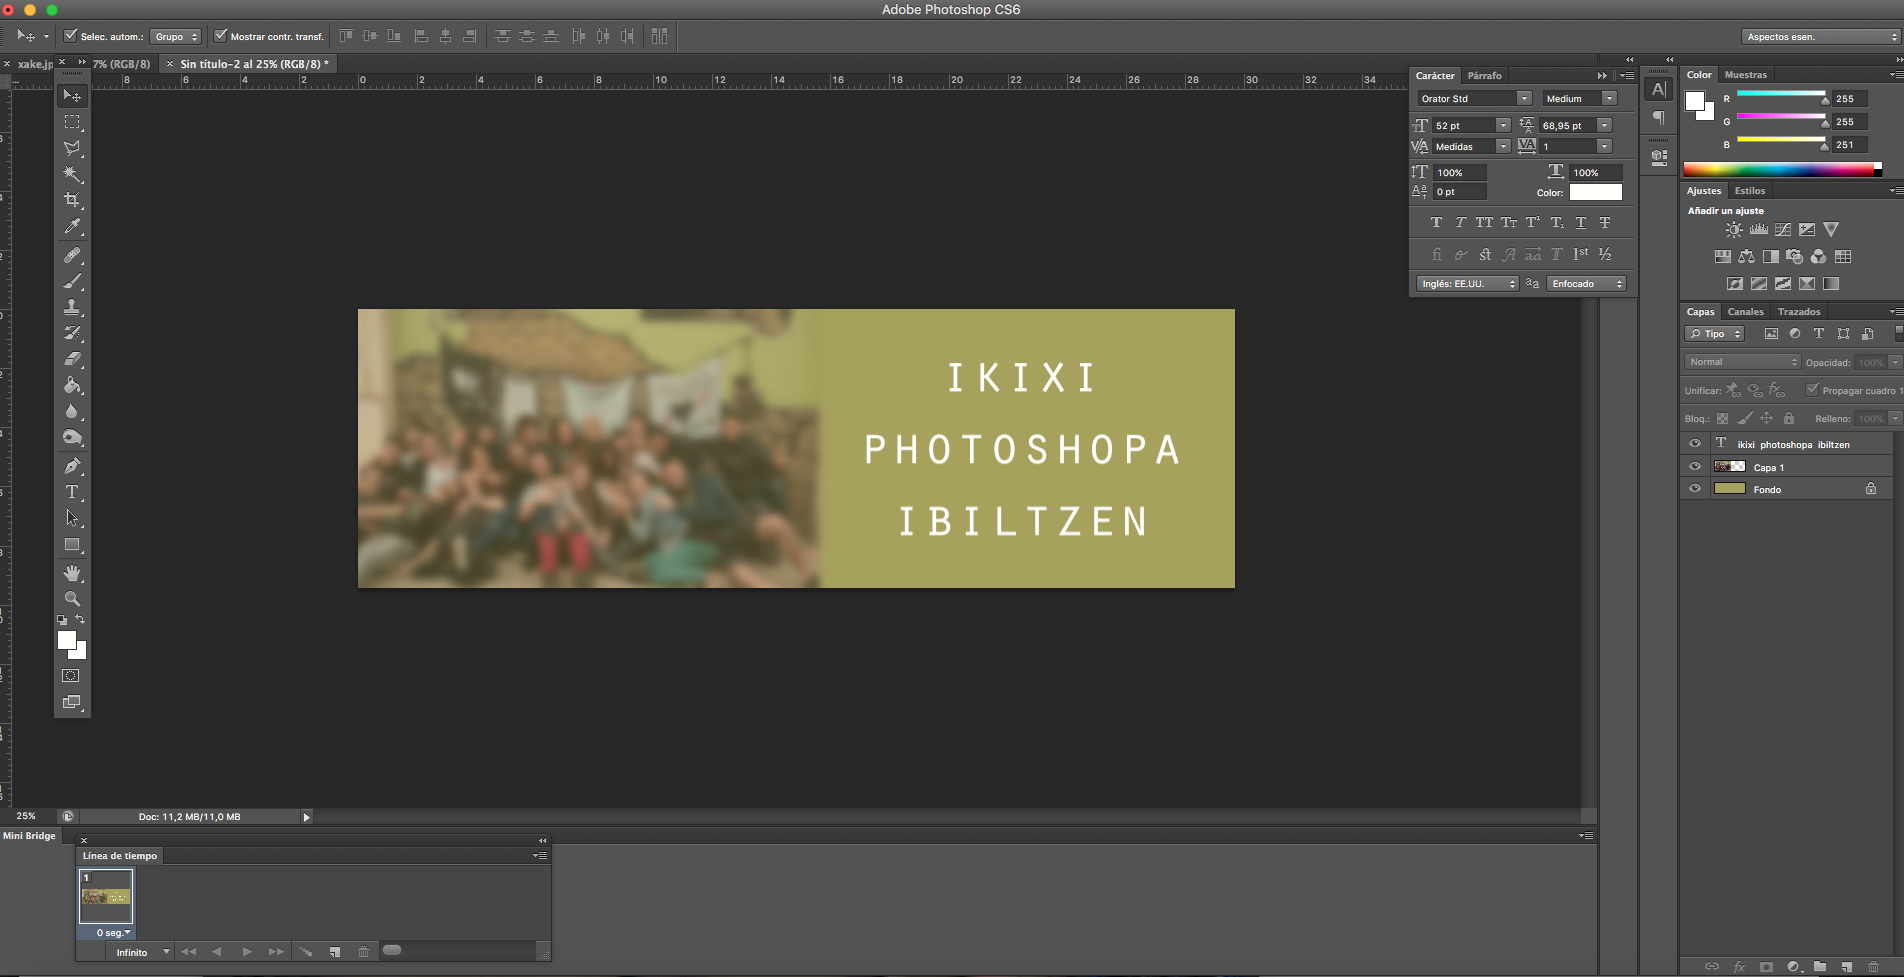Select the Eraser tool
The height and width of the screenshot is (977, 1904).
point(72,359)
